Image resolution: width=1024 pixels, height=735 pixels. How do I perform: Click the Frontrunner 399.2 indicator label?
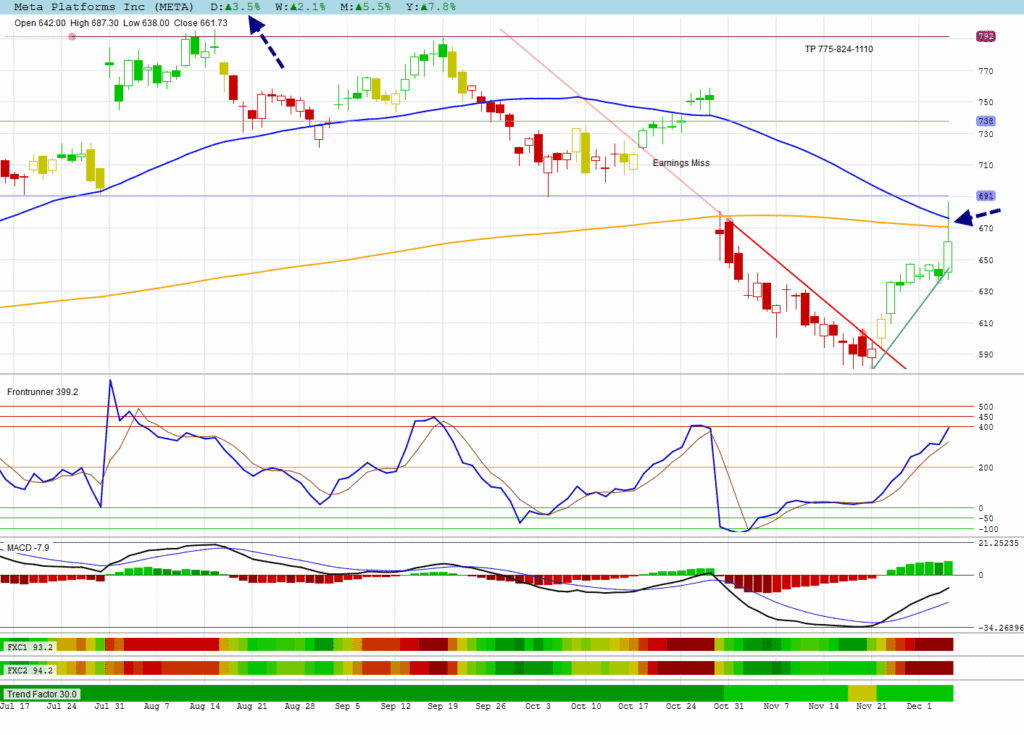(43, 392)
